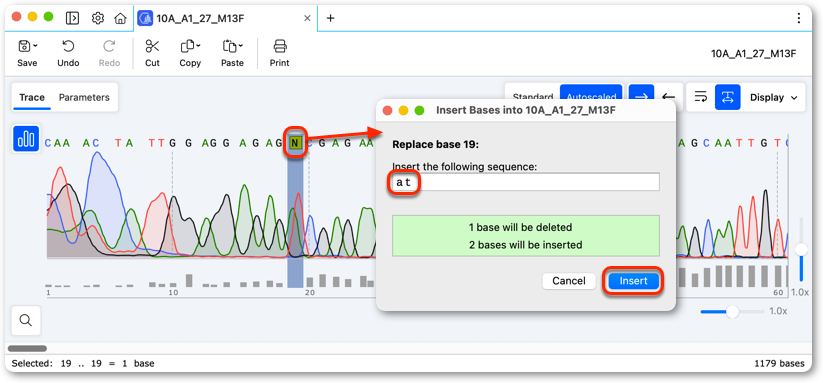823x383 pixels.
Task: Toggle the line wrap icon beside Display
Action: pos(701,97)
